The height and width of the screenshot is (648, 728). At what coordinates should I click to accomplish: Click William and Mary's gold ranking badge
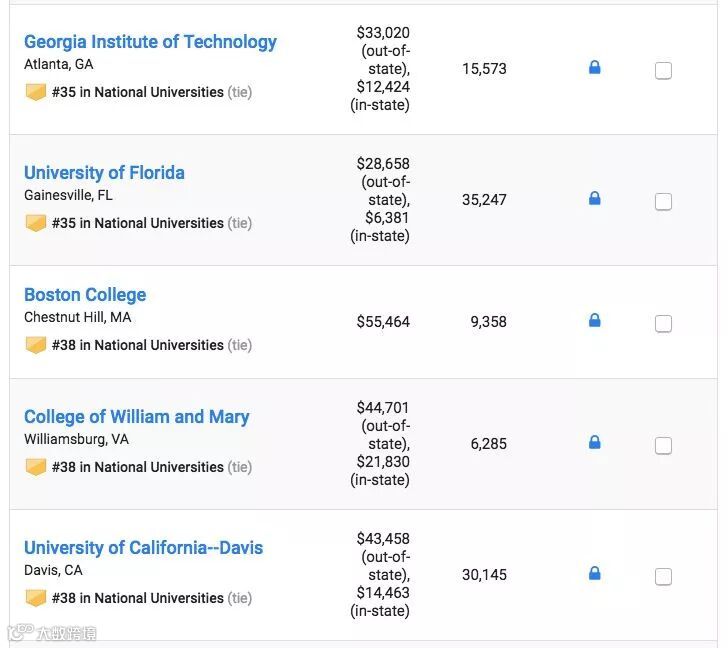36,467
